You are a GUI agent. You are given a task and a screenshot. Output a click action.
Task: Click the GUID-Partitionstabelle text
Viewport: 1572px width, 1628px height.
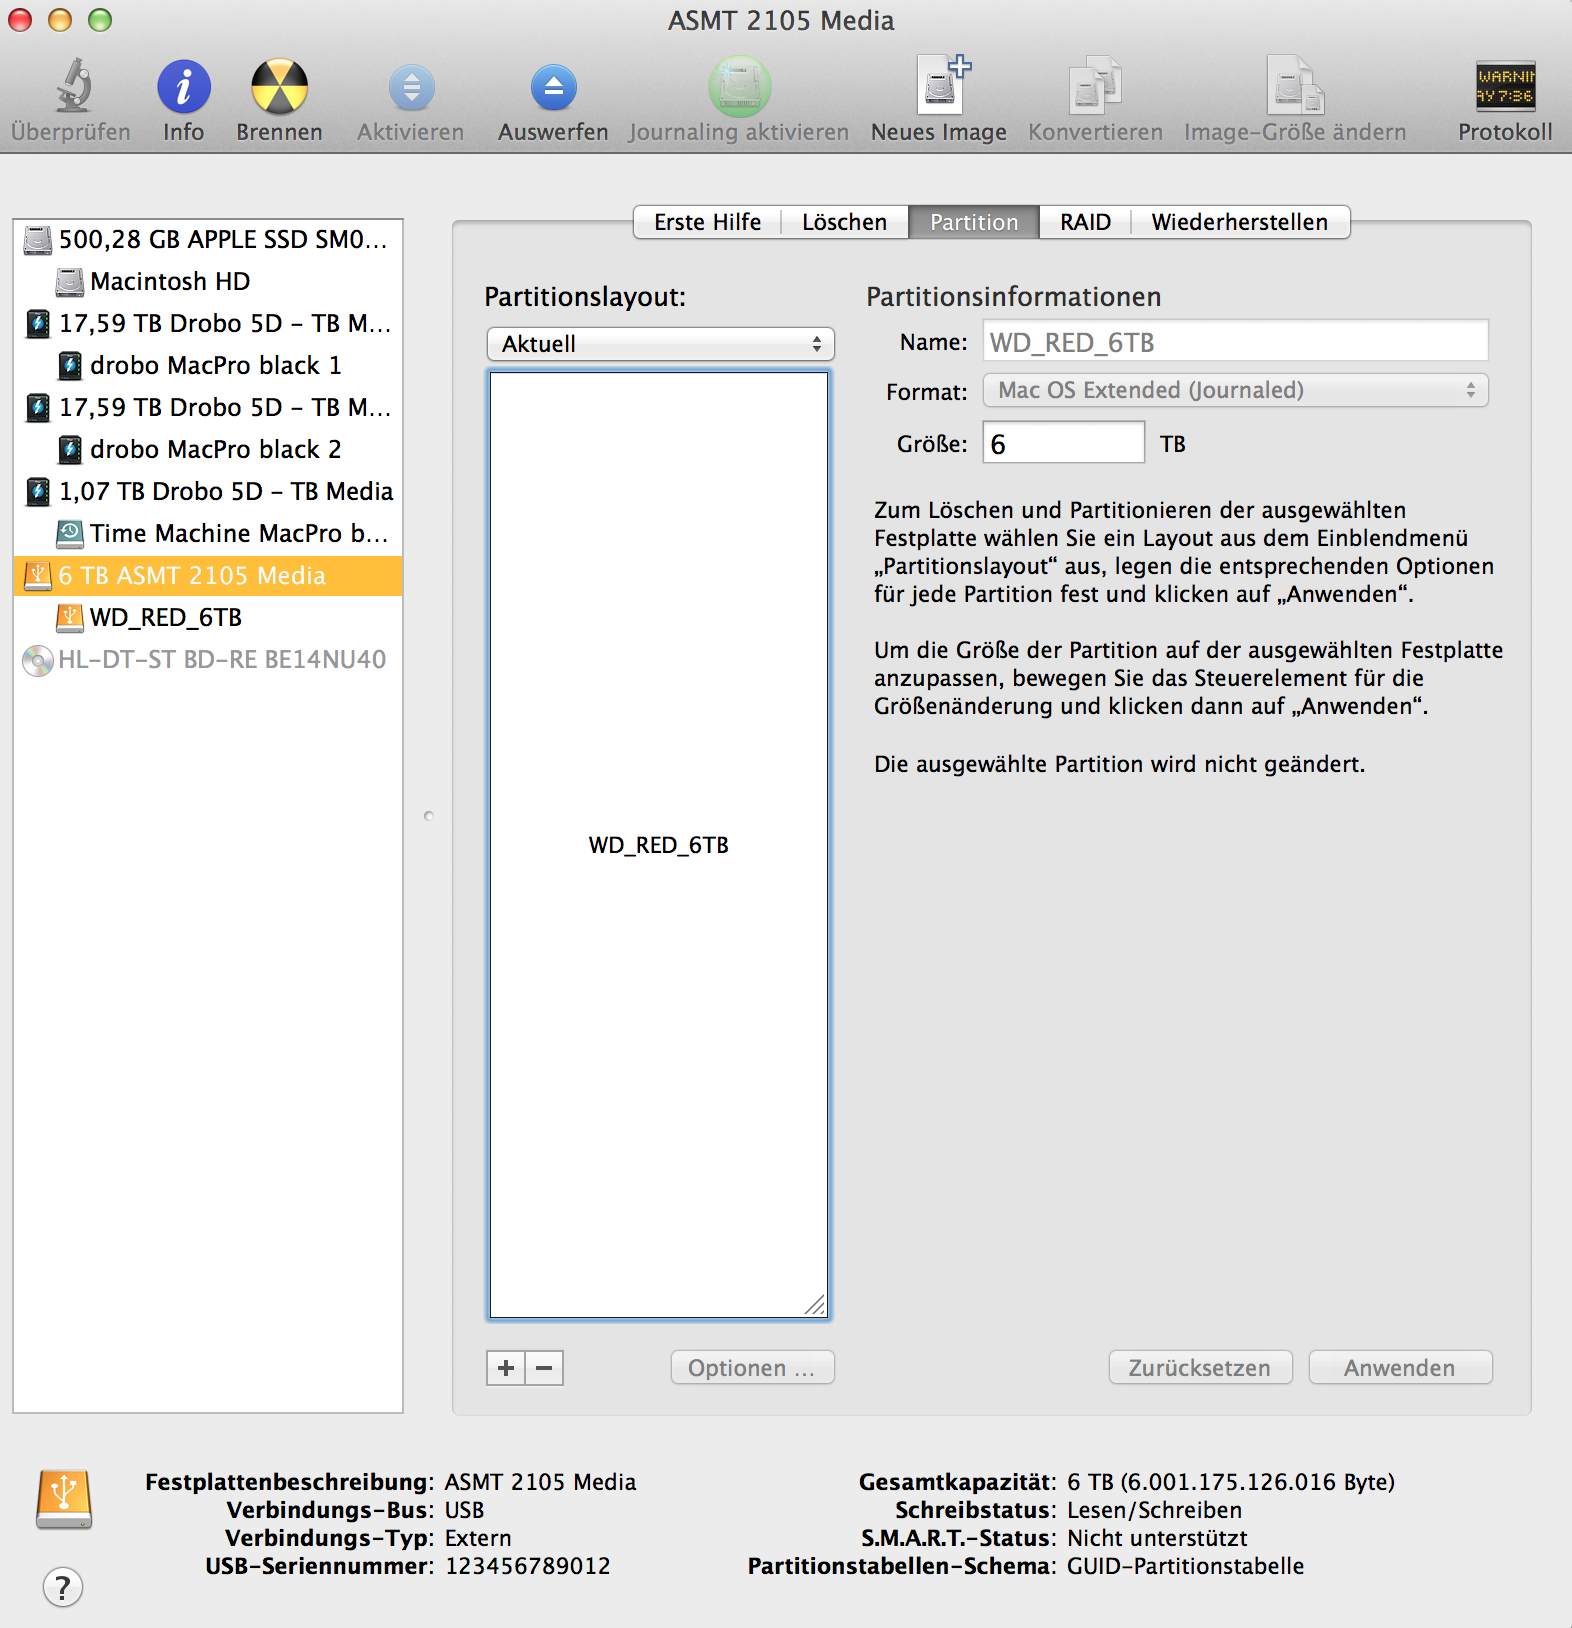[1185, 1566]
